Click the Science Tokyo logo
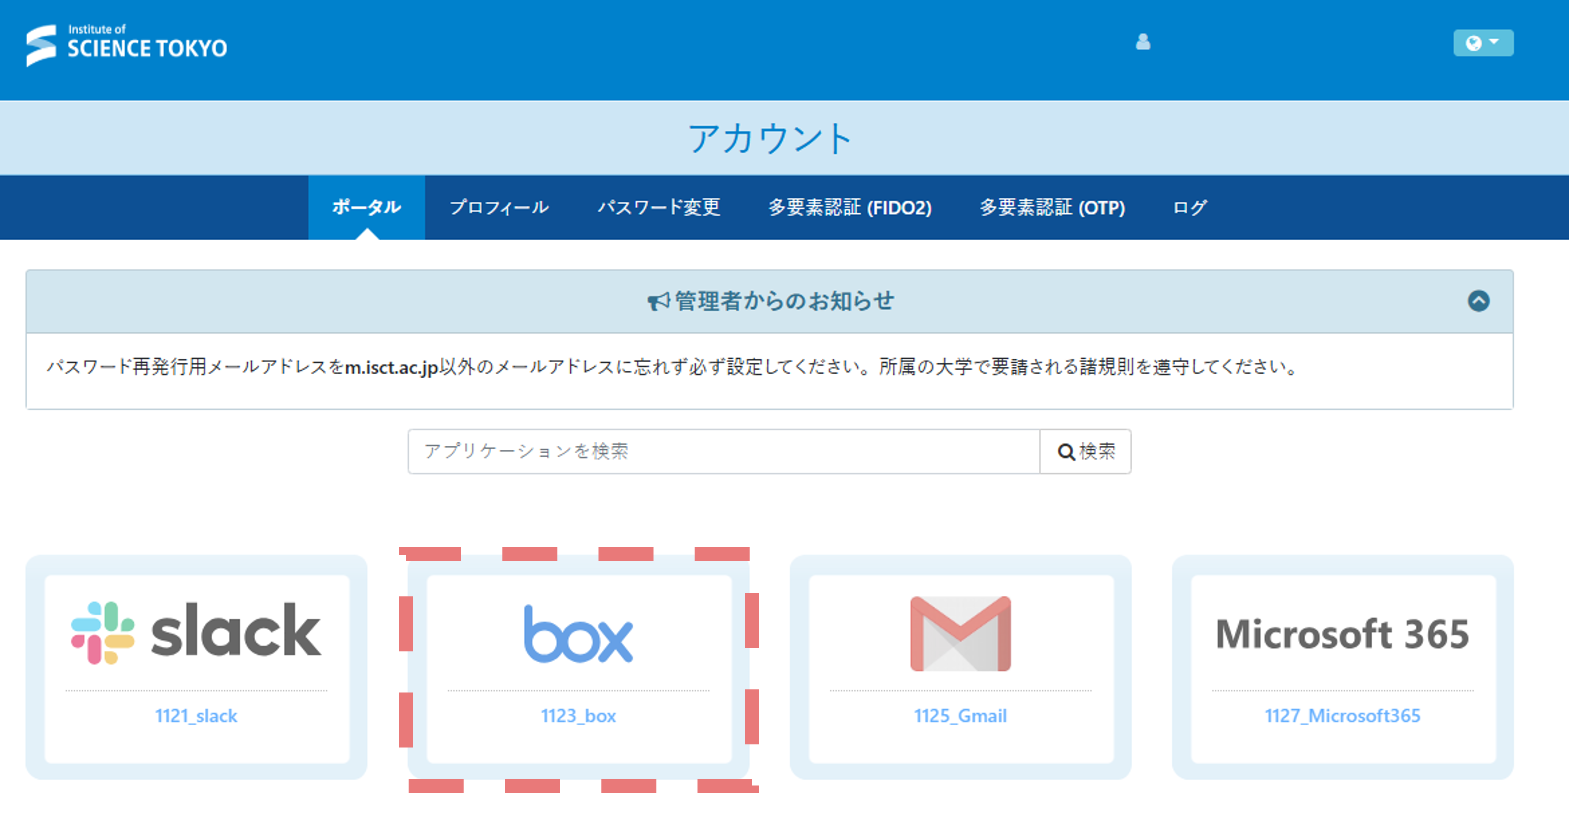 point(127,45)
